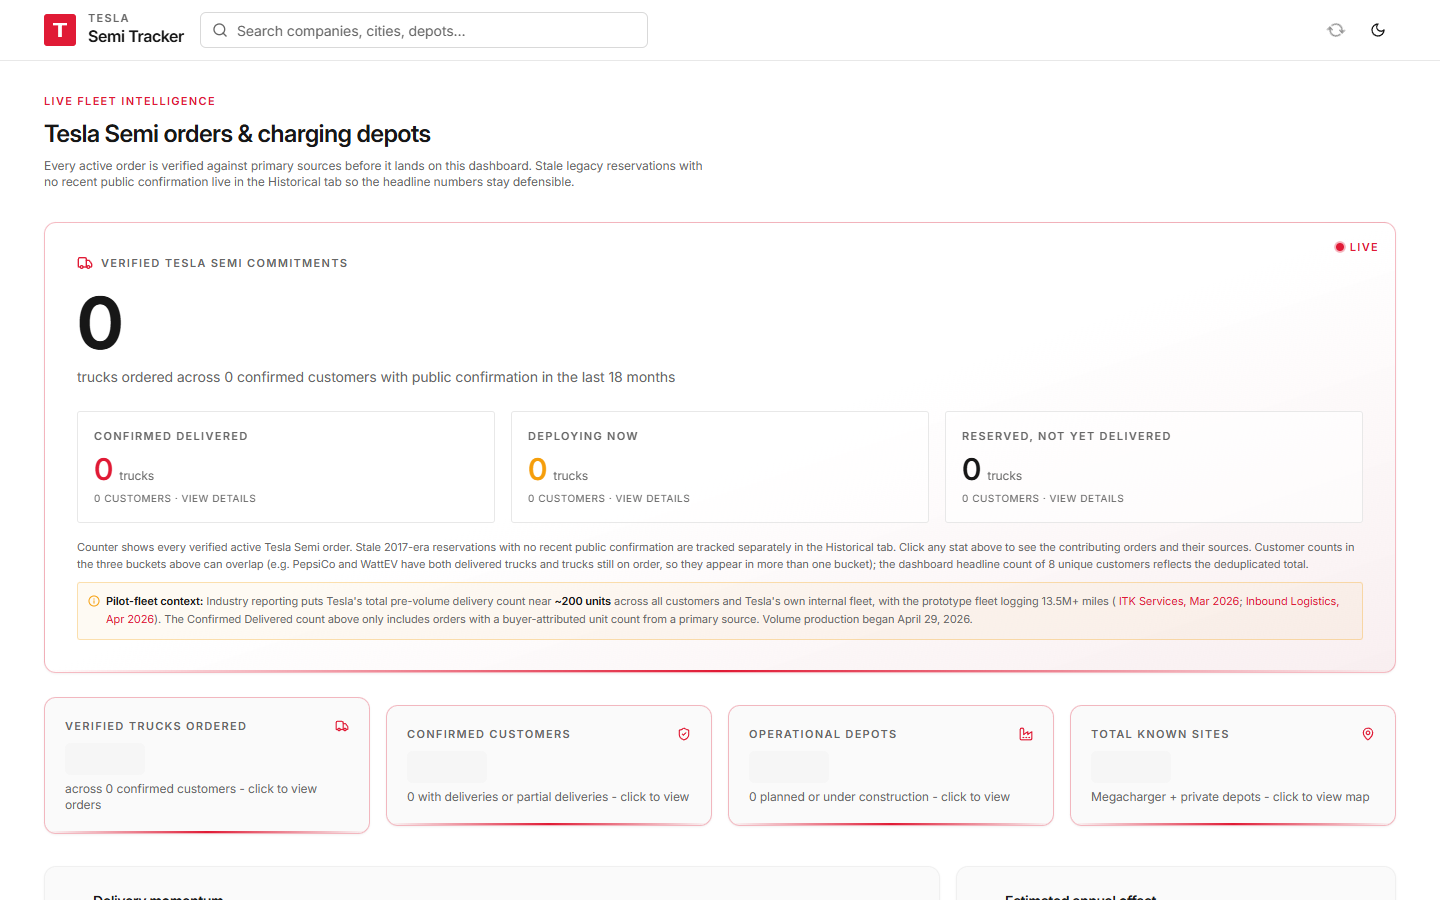Click the LIVE FLEET INTELLIGENCE label
1440x900 pixels.
(130, 101)
